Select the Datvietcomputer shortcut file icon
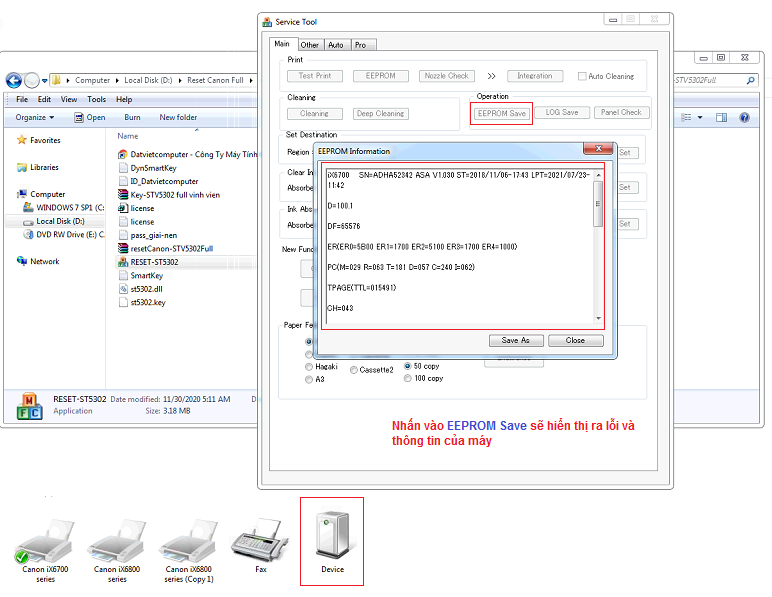The width and height of the screenshot is (772, 597). click(x=123, y=155)
